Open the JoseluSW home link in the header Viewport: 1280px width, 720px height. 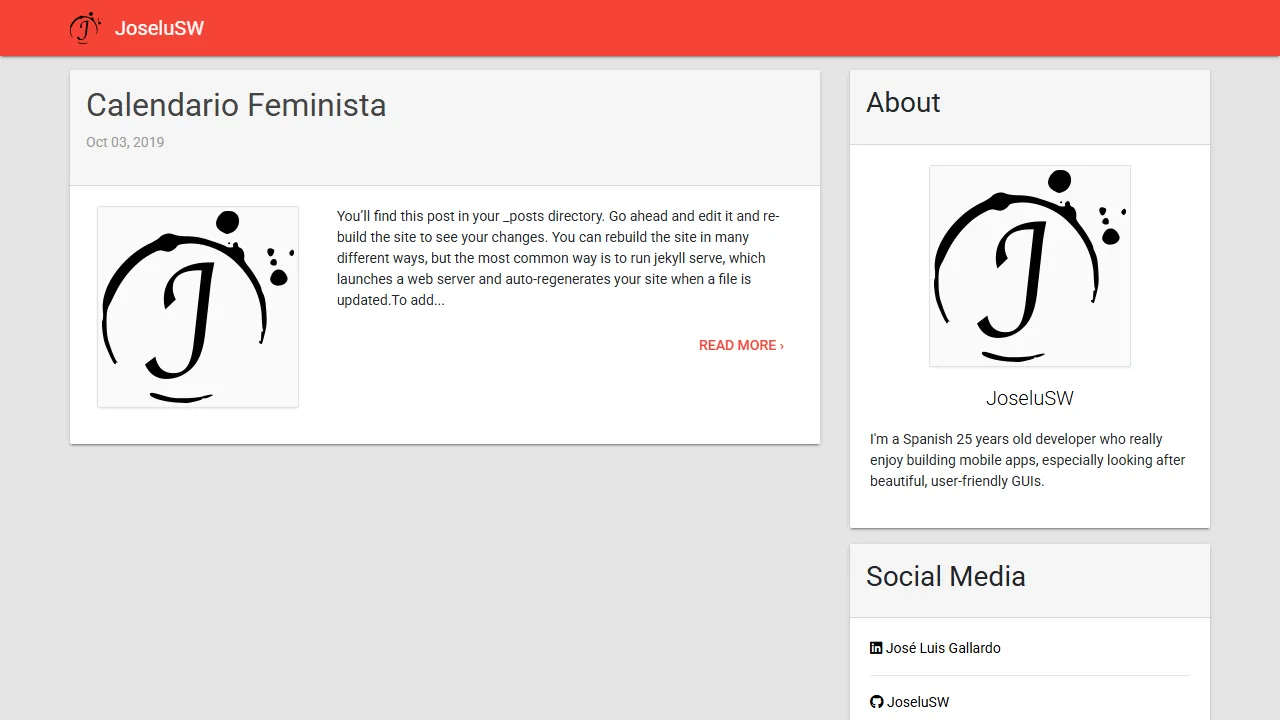tap(160, 28)
